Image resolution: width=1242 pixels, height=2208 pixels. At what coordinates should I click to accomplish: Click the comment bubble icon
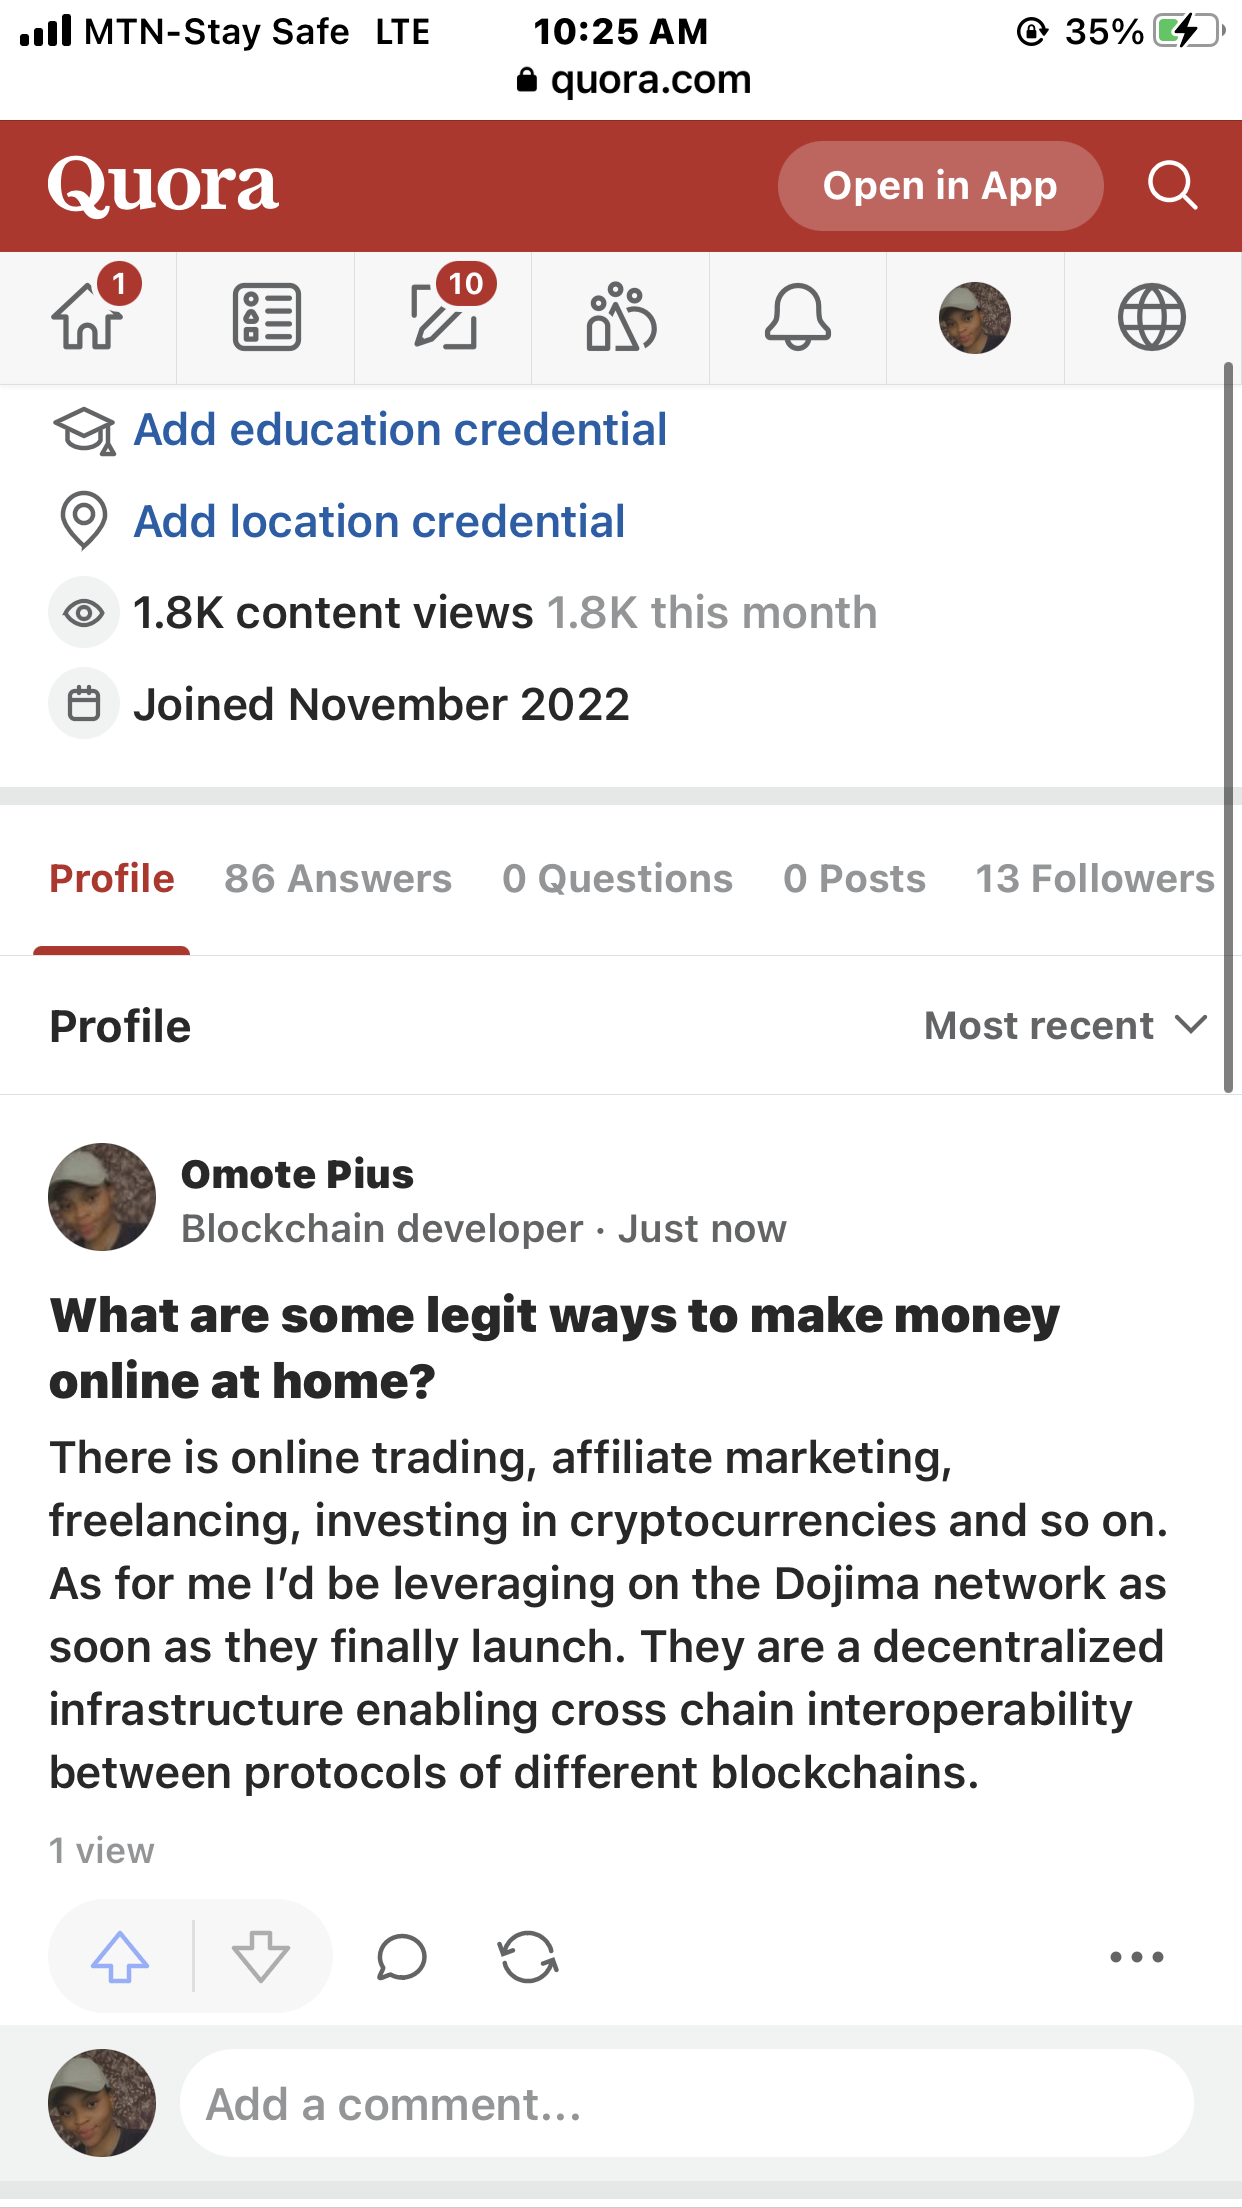tap(402, 1957)
